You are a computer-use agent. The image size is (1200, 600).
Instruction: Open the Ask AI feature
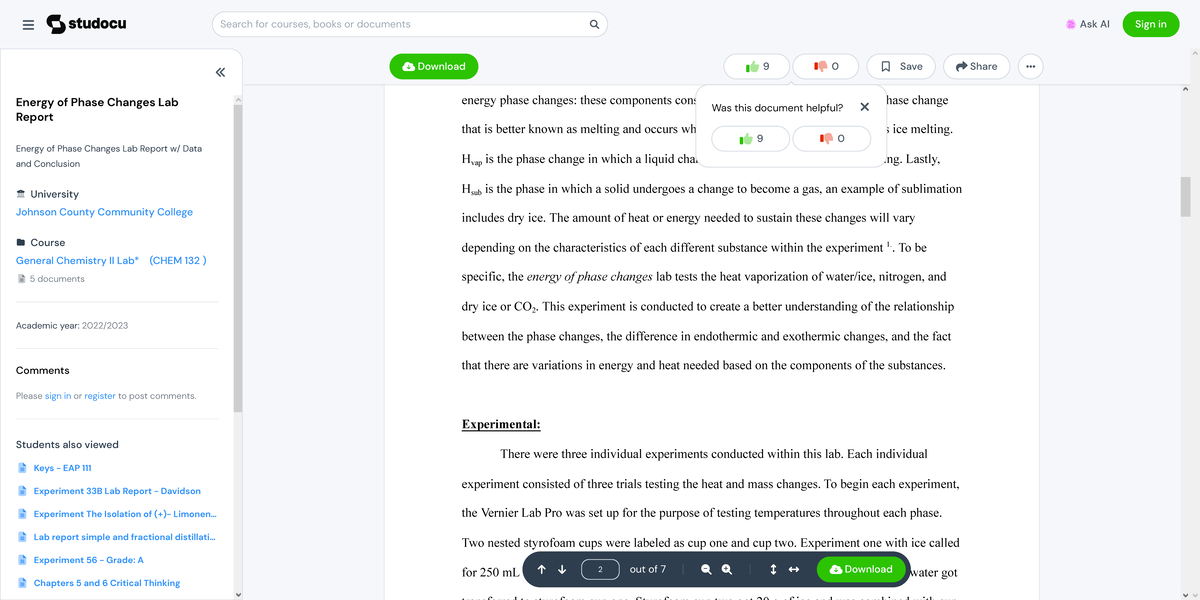click(x=1088, y=23)
